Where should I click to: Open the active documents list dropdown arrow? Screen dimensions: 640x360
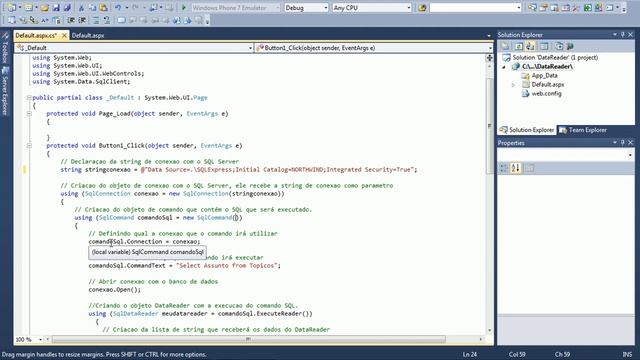coord(489,36)
